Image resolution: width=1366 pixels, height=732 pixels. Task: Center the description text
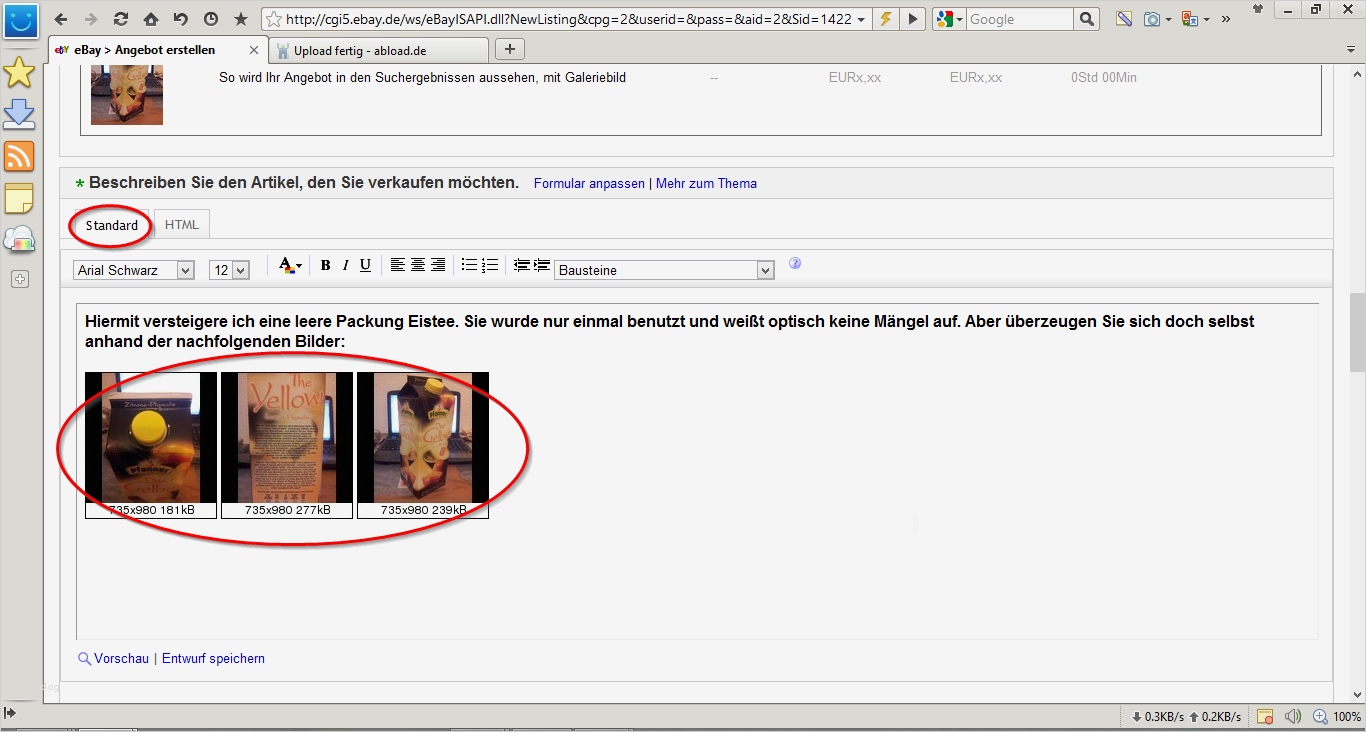417,265
